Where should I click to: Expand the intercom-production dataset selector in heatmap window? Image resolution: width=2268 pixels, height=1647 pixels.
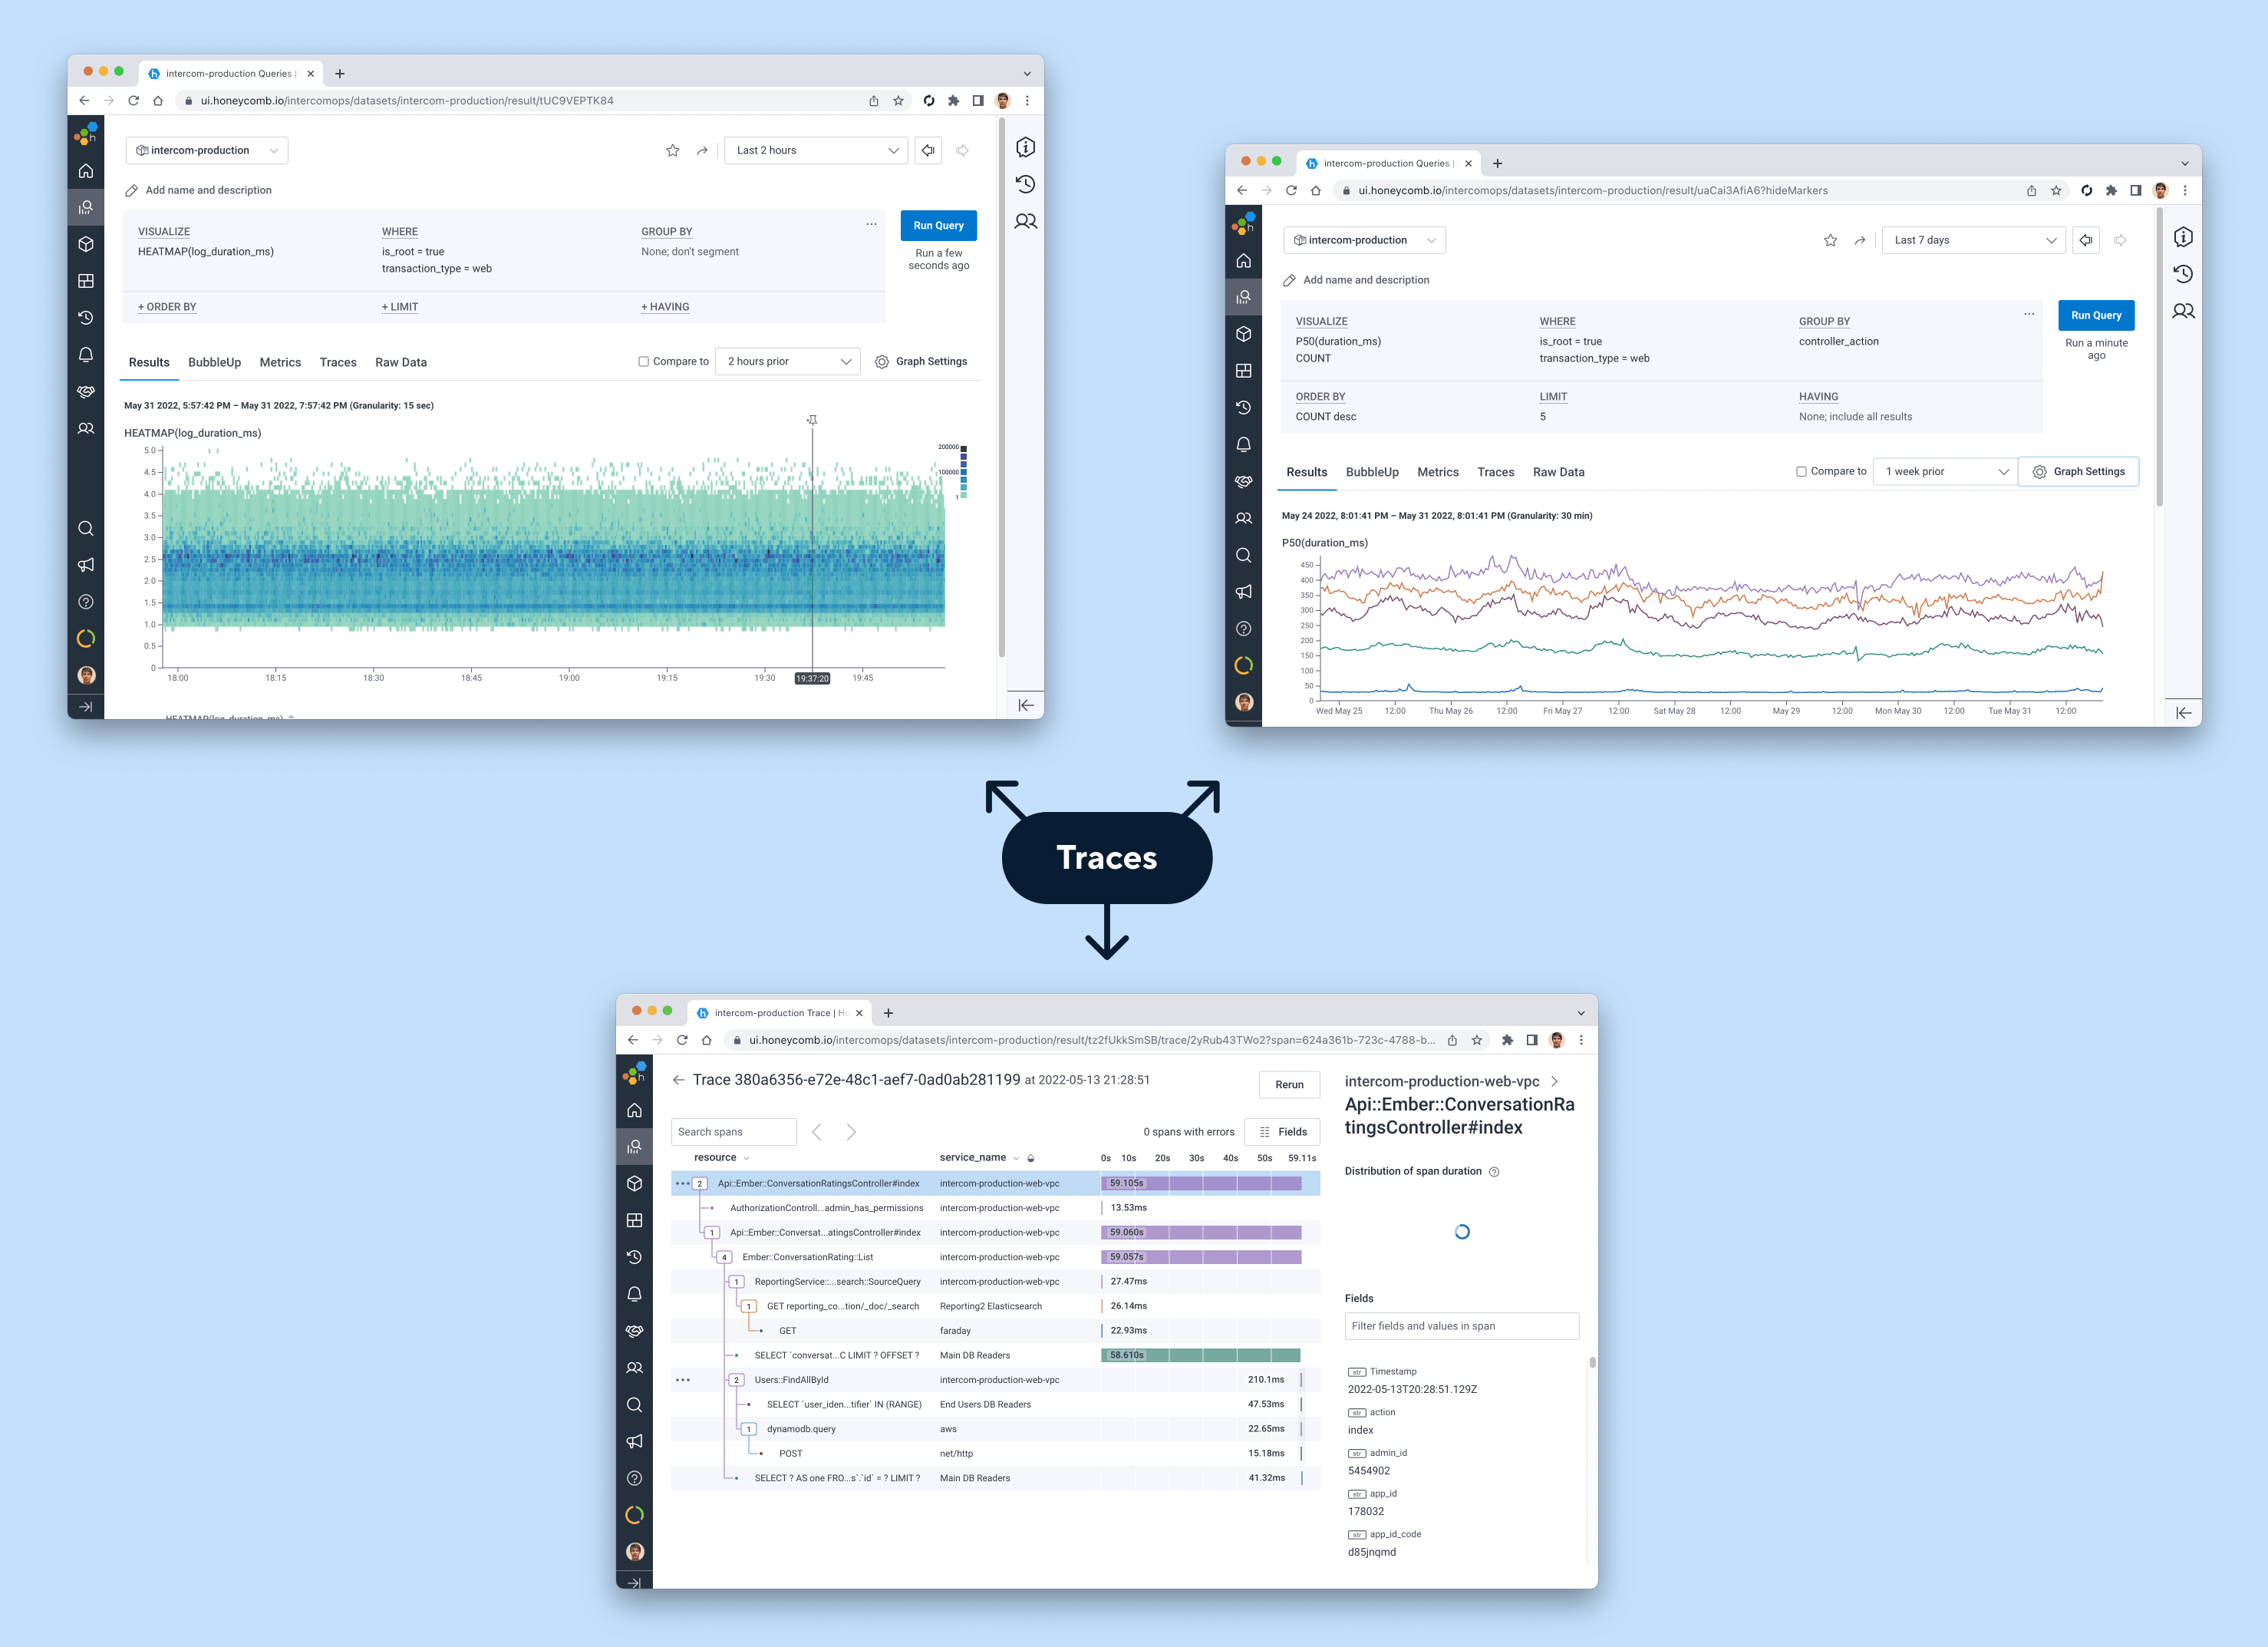point(207,151)
